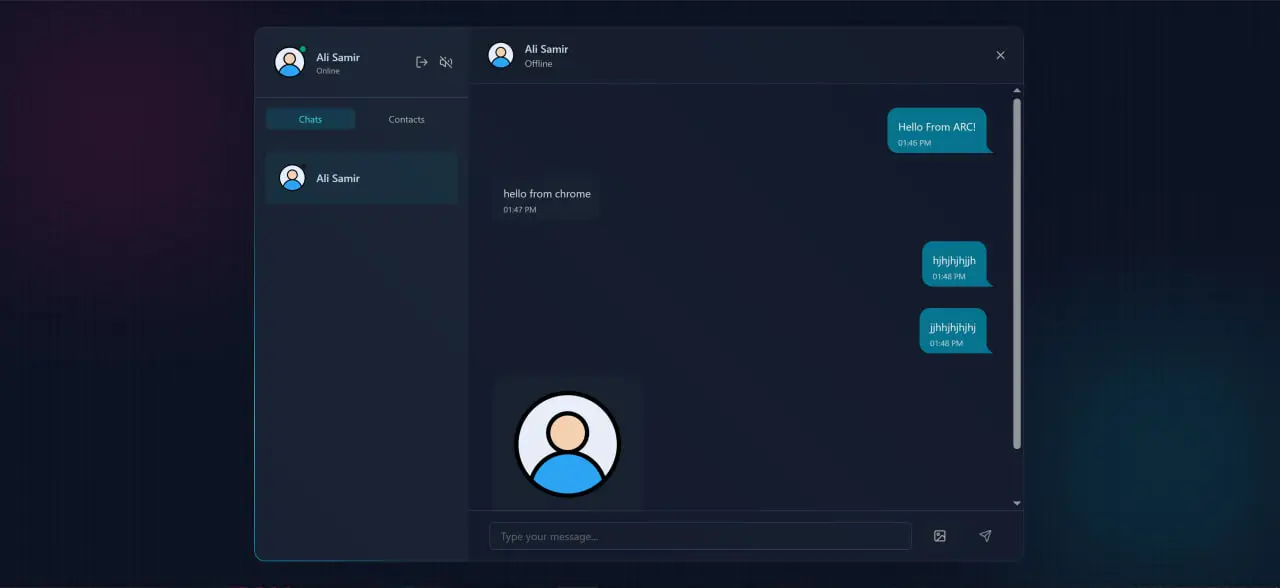Click the "hello from chrome" received message
The image size is (1280, 588).
tap(547, 198)
